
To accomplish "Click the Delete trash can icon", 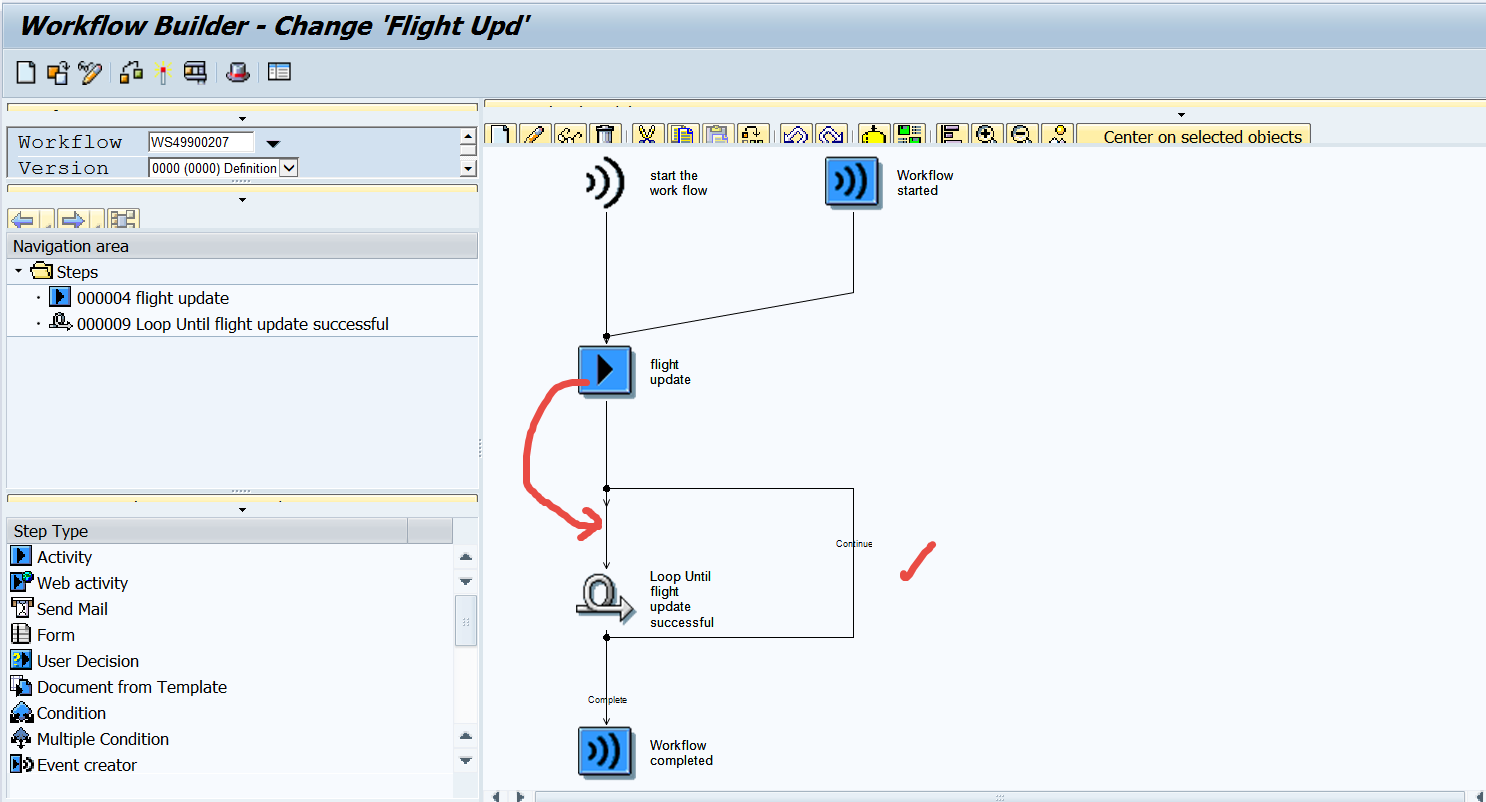I will pyautogui.click(x=604, y=135).
